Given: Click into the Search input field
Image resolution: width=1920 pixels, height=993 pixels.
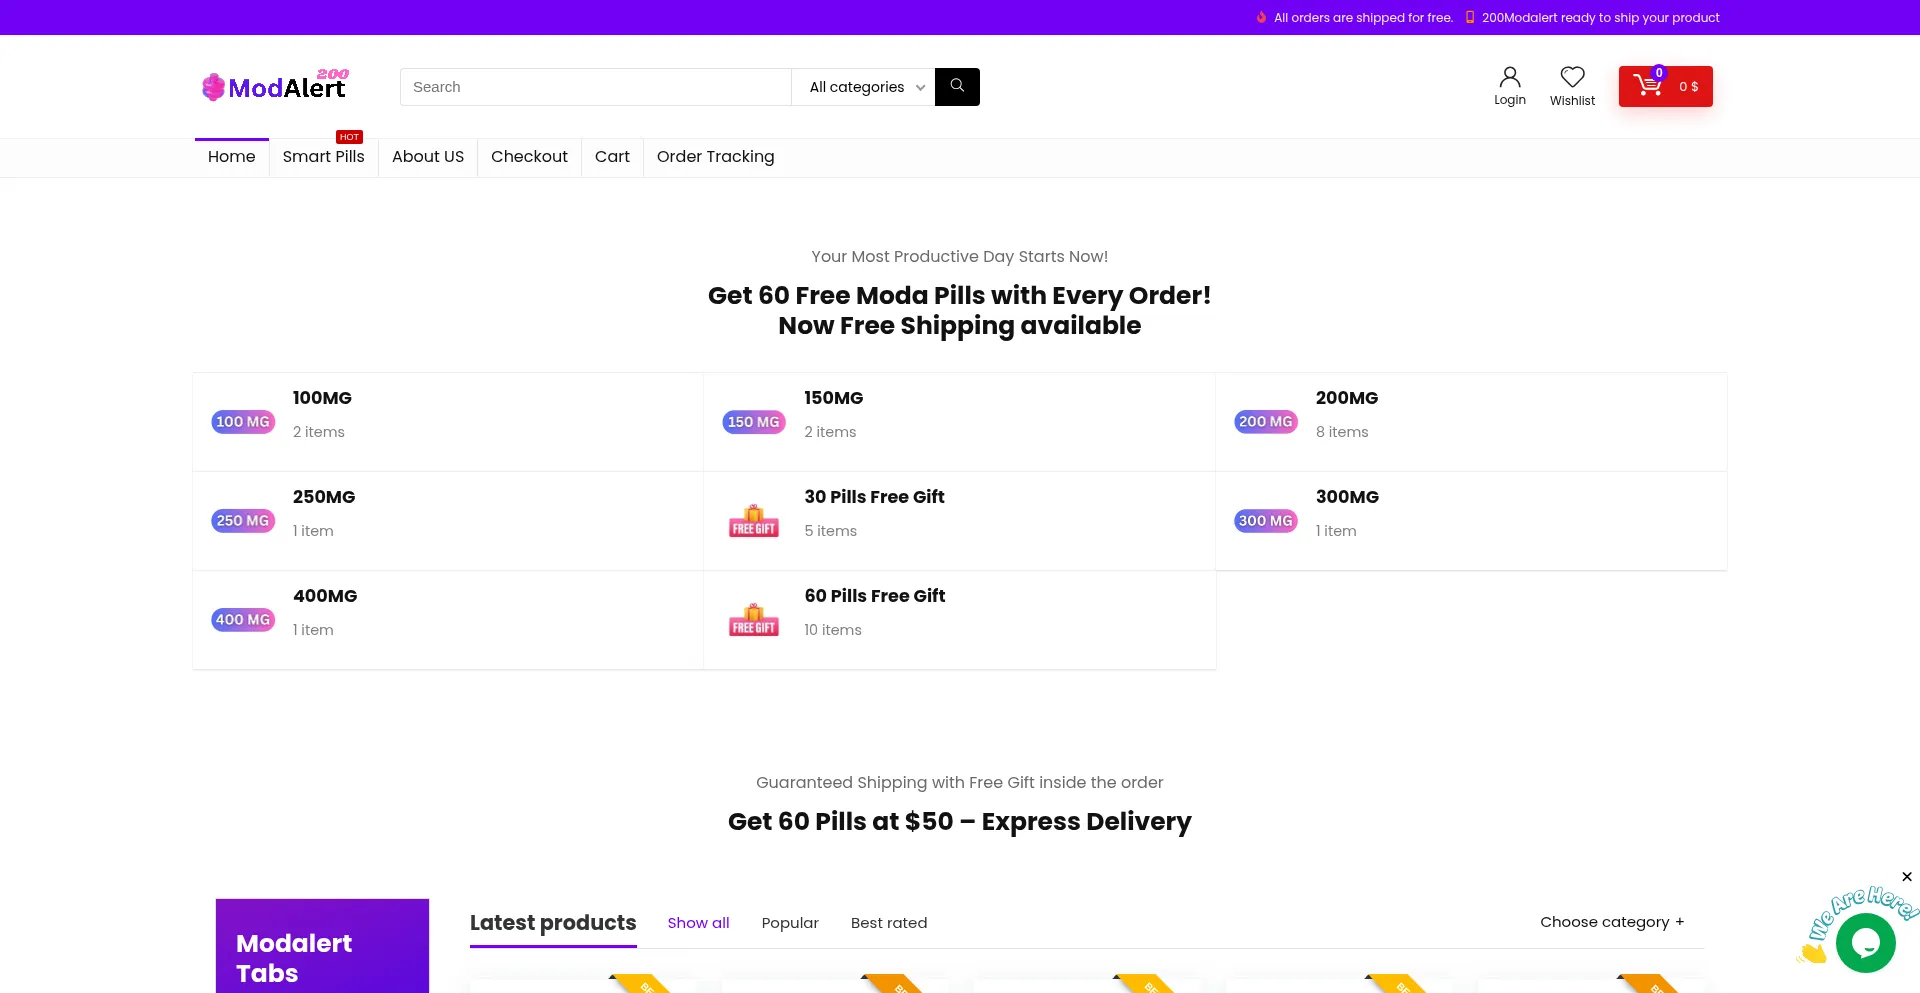Looking at the screenshot, I should tap(595, 87).
